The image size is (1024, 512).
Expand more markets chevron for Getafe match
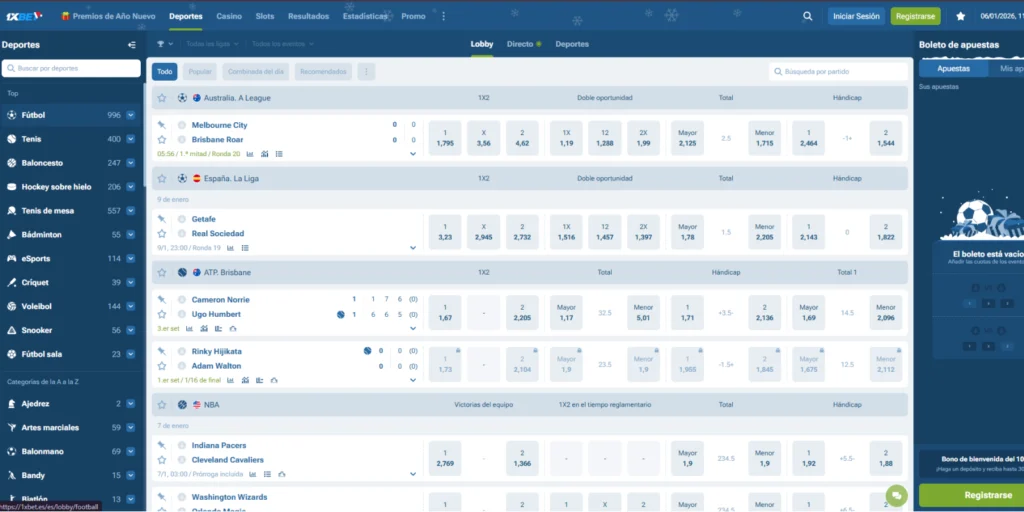(413, 248)
